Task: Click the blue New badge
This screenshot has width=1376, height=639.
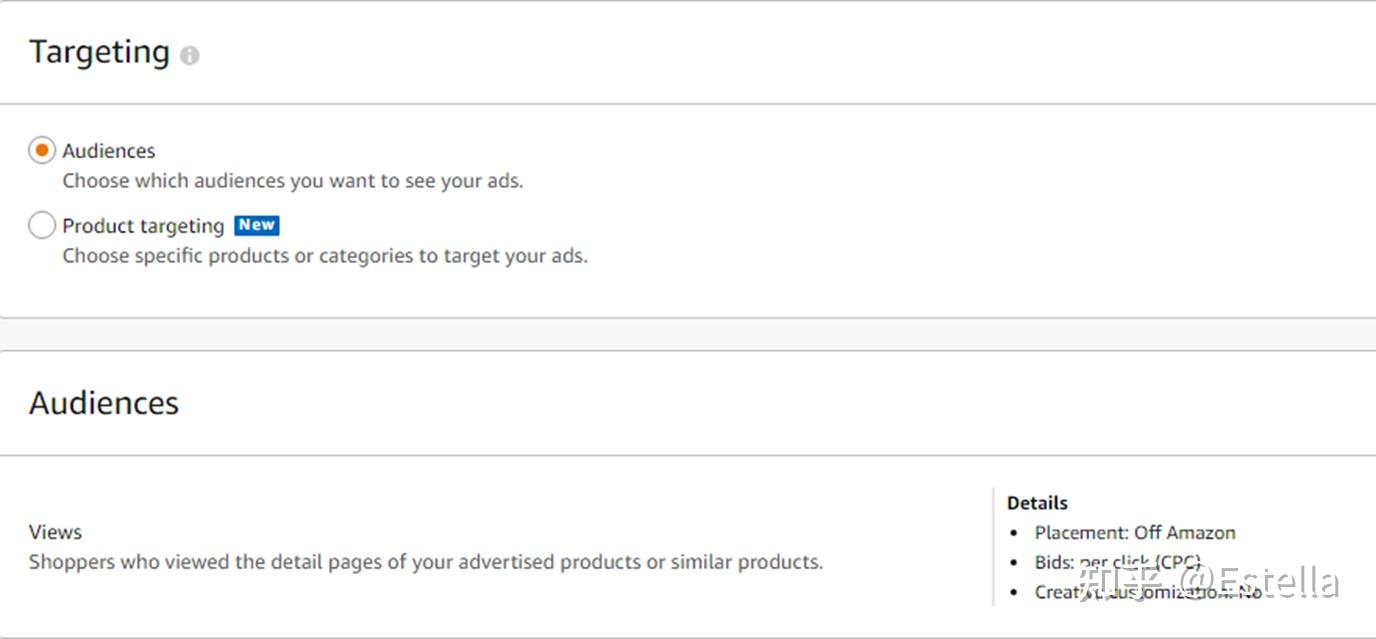Action: point(257,225)
